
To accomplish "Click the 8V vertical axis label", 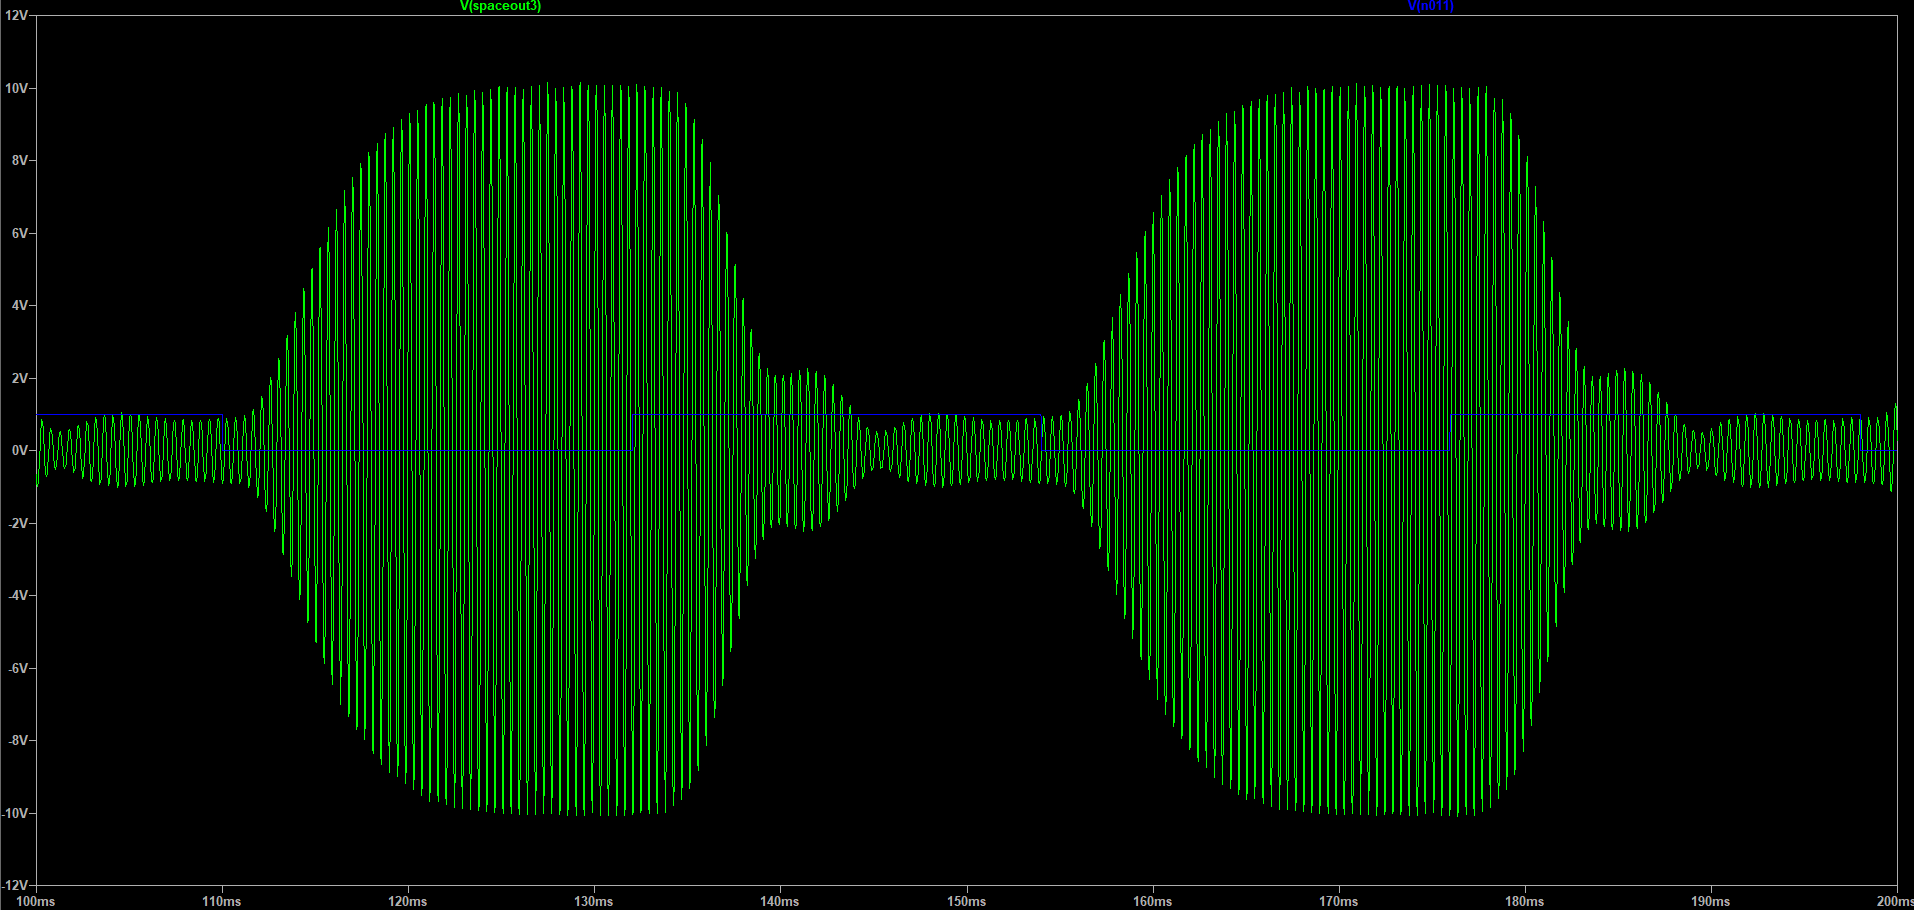I will click(20, 160).
